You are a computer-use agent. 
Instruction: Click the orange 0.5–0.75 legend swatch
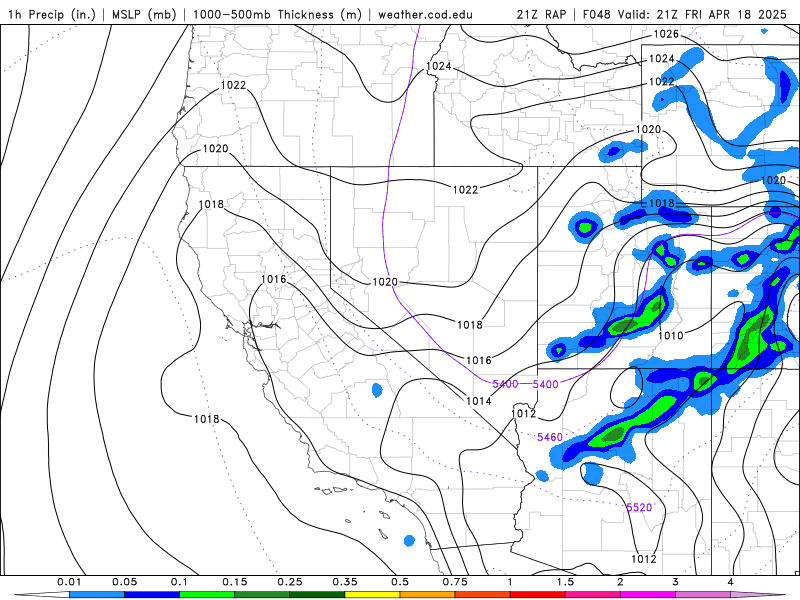coord(428,595)
